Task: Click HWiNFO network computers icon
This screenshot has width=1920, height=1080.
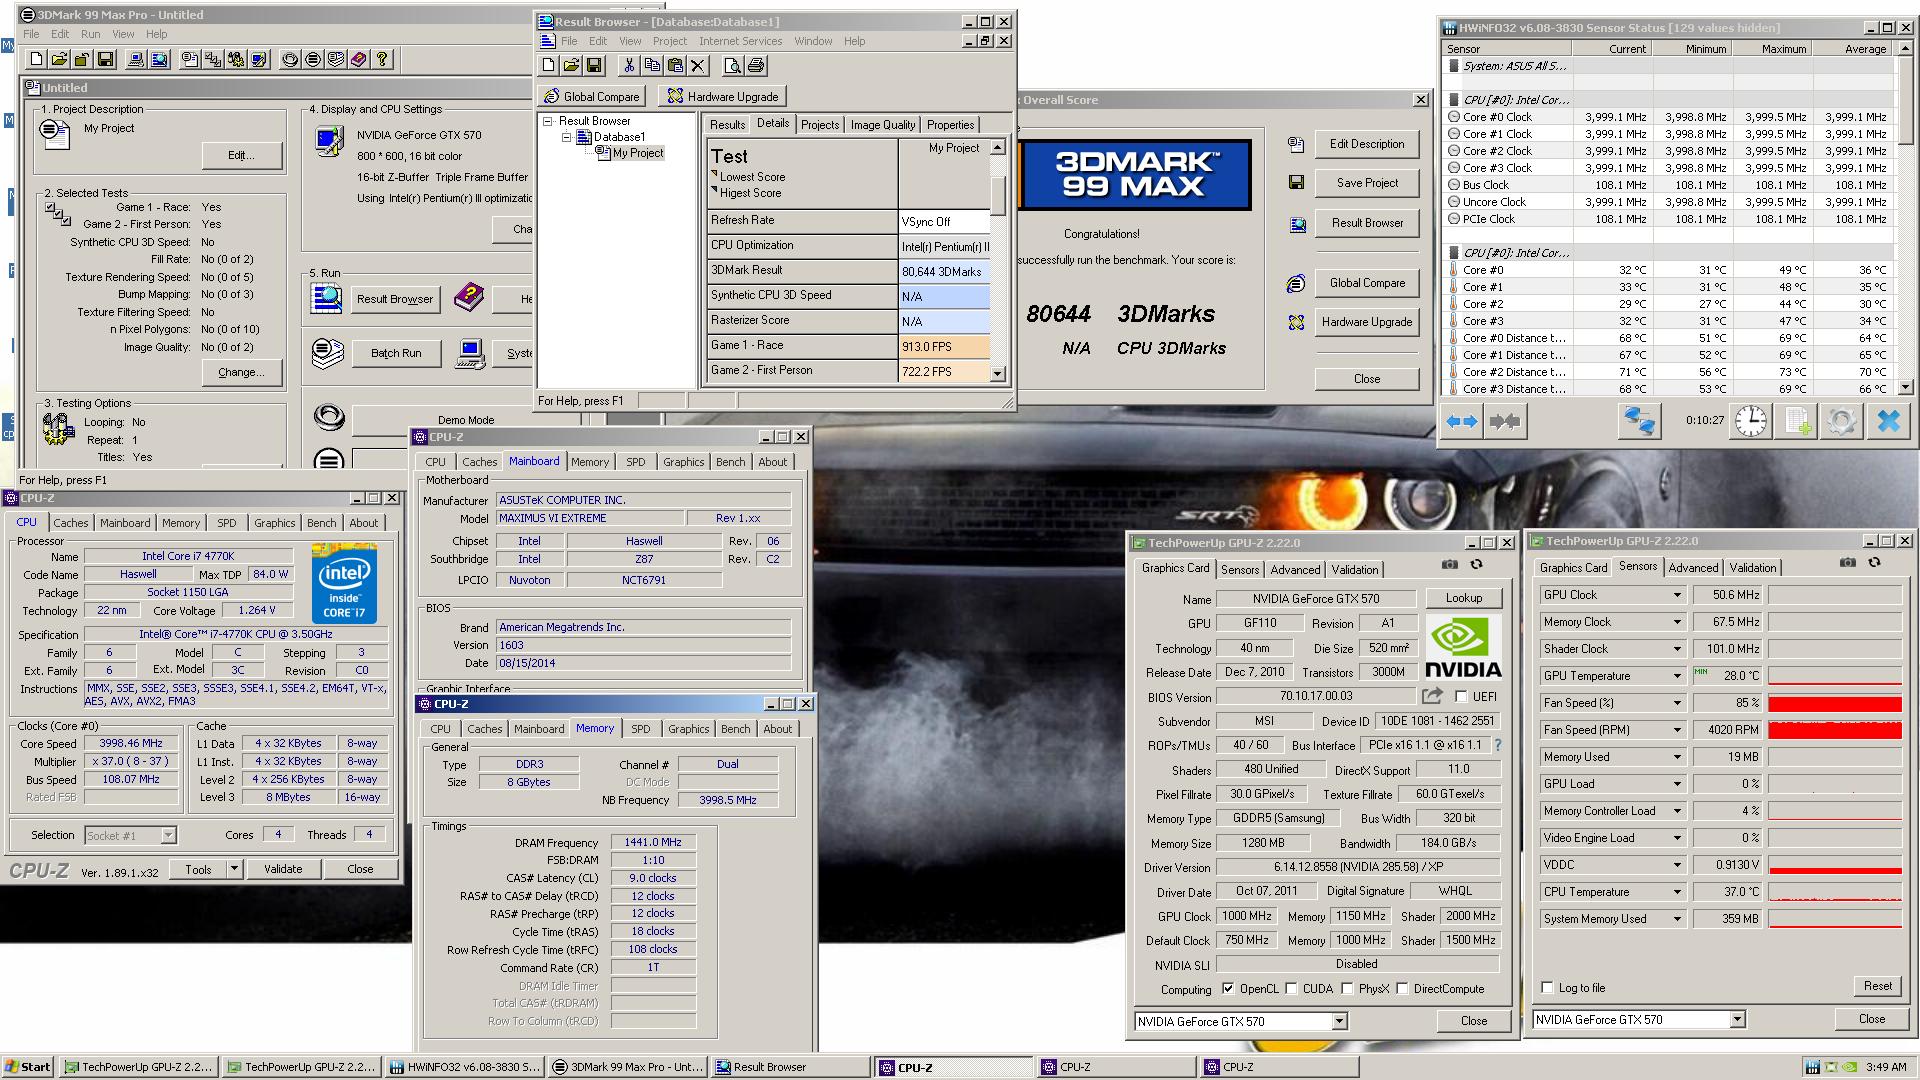Action: [x=1638, y=421]
